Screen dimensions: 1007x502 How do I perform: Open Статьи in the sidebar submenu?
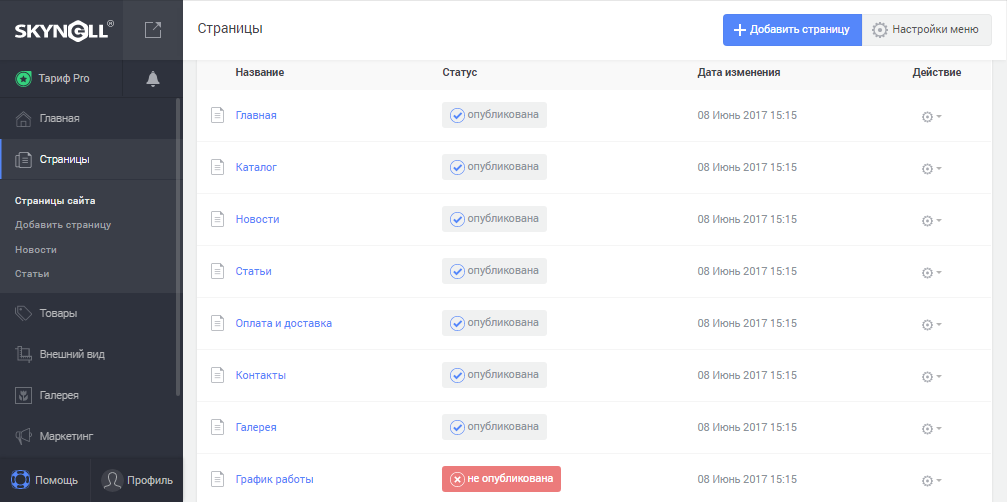tap(32, 273)
